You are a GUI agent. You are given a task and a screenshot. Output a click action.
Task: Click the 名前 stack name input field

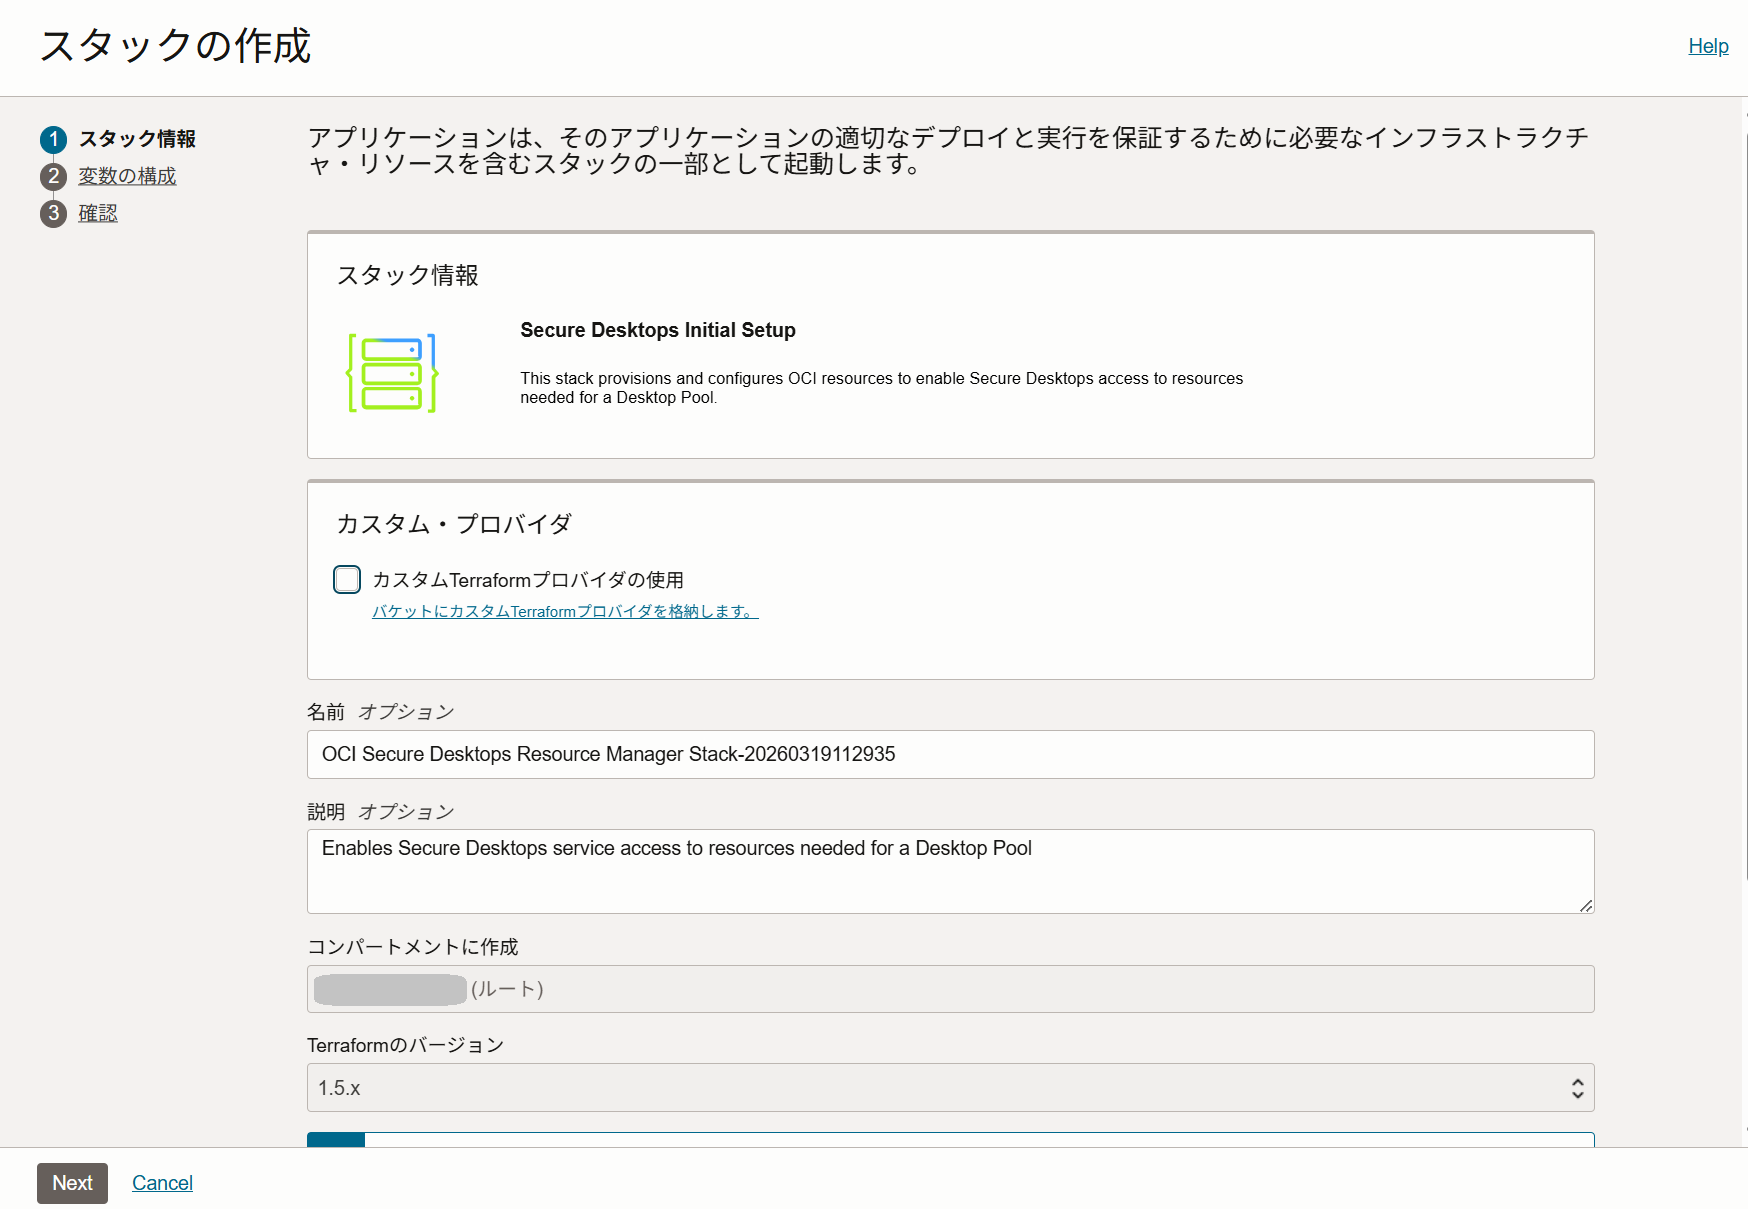coord(950,755)
